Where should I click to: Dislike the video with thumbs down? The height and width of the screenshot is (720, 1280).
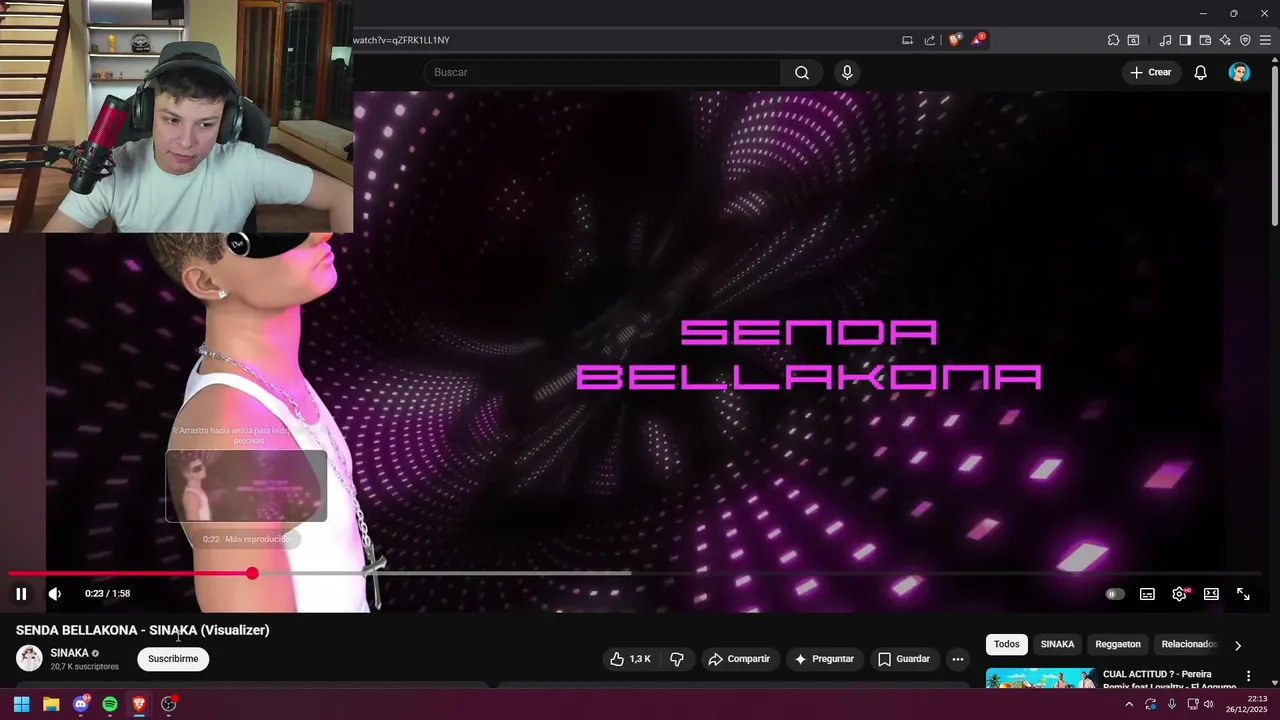[677, 659]
